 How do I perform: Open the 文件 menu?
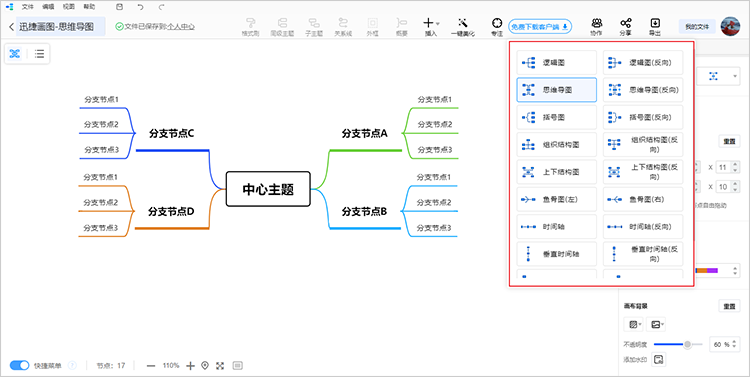27,7
